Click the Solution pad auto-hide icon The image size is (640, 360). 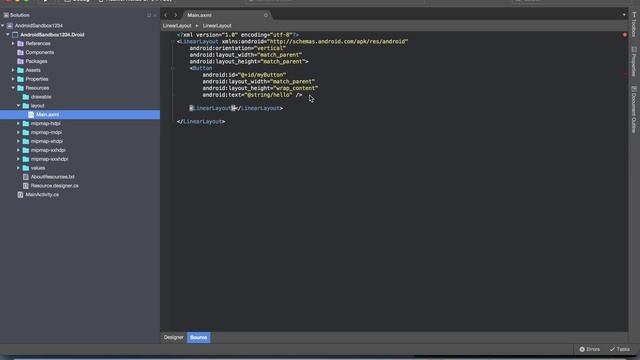tap(149, 15)
